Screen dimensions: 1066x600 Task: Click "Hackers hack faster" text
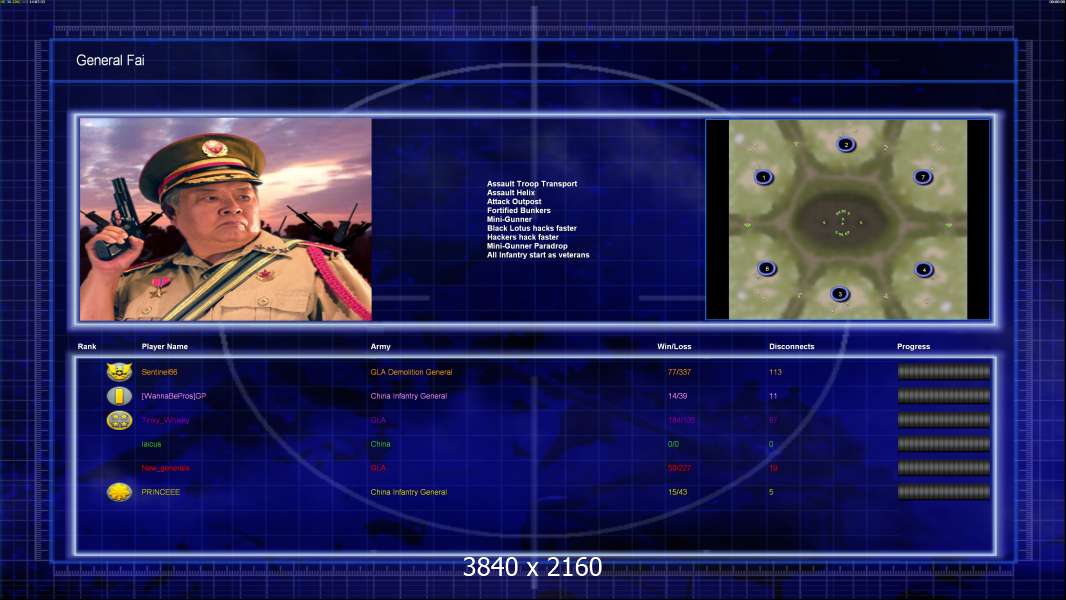523,237
